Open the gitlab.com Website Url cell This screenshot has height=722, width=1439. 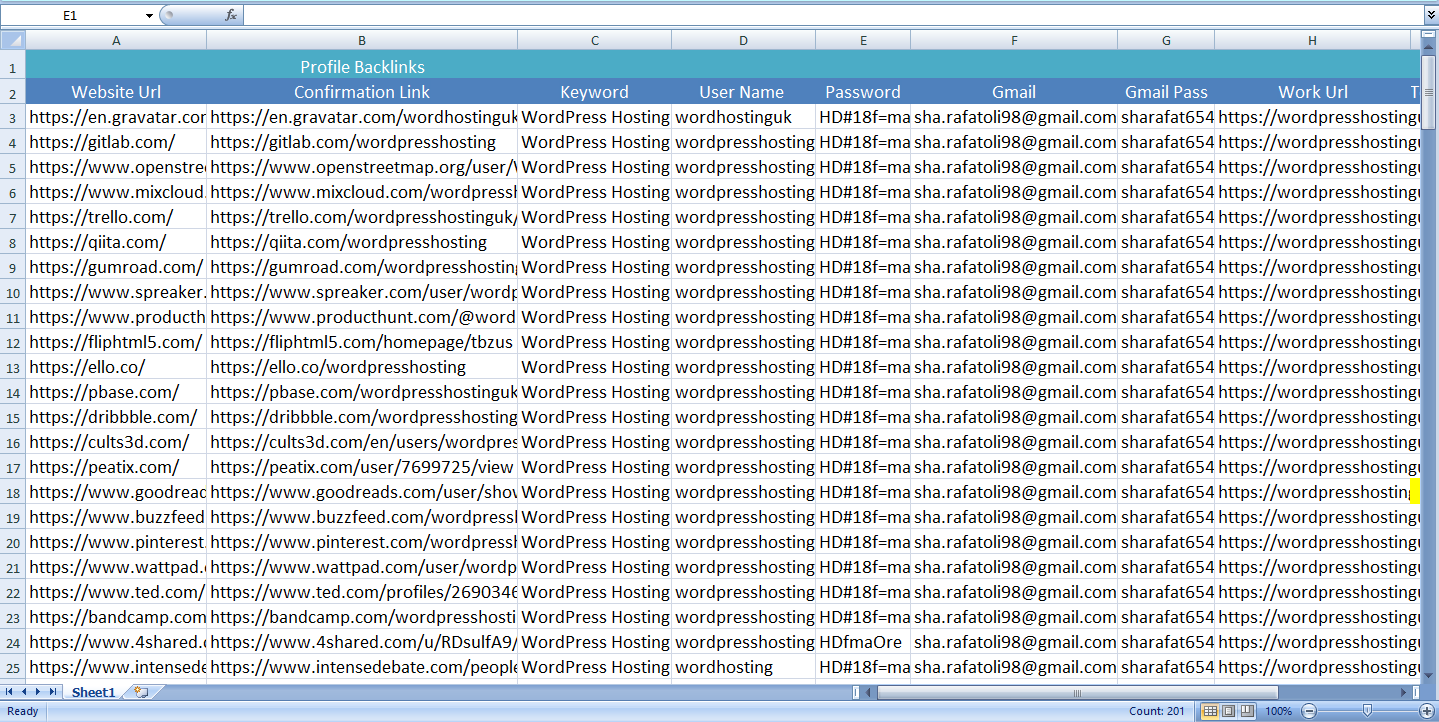(x=116, y=142)
